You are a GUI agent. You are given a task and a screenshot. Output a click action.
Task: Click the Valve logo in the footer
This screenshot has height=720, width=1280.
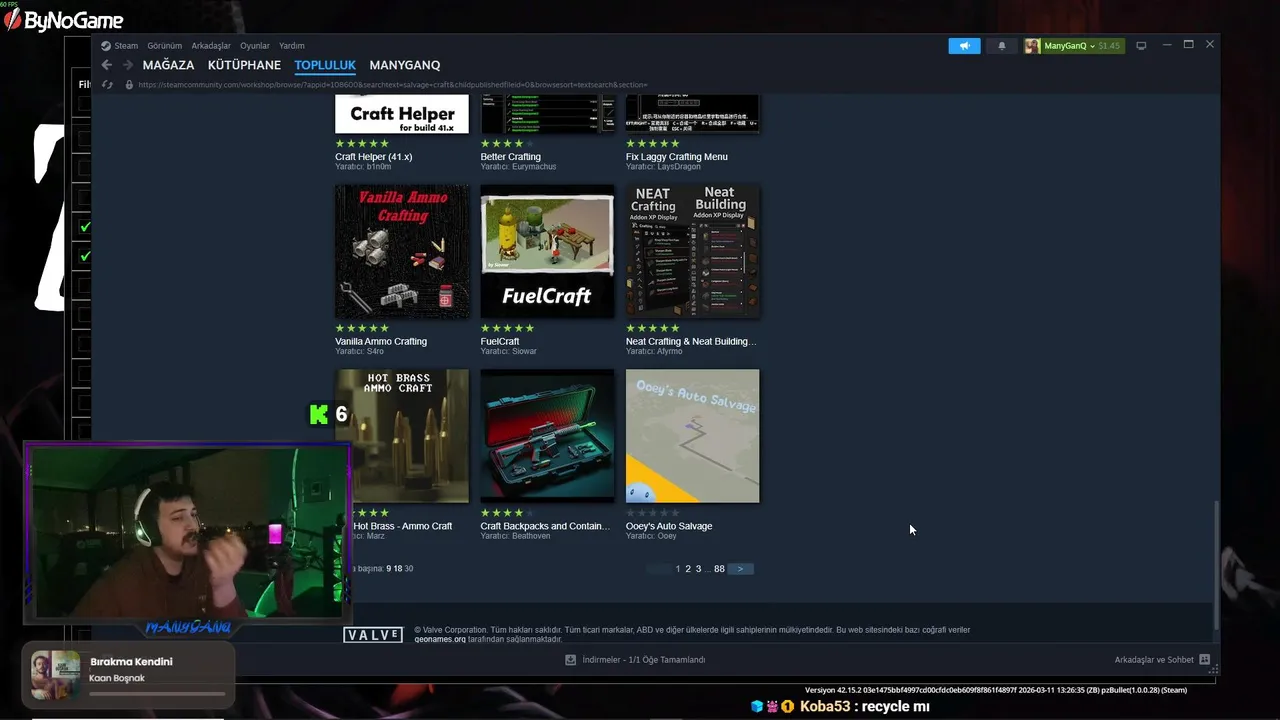373,635
